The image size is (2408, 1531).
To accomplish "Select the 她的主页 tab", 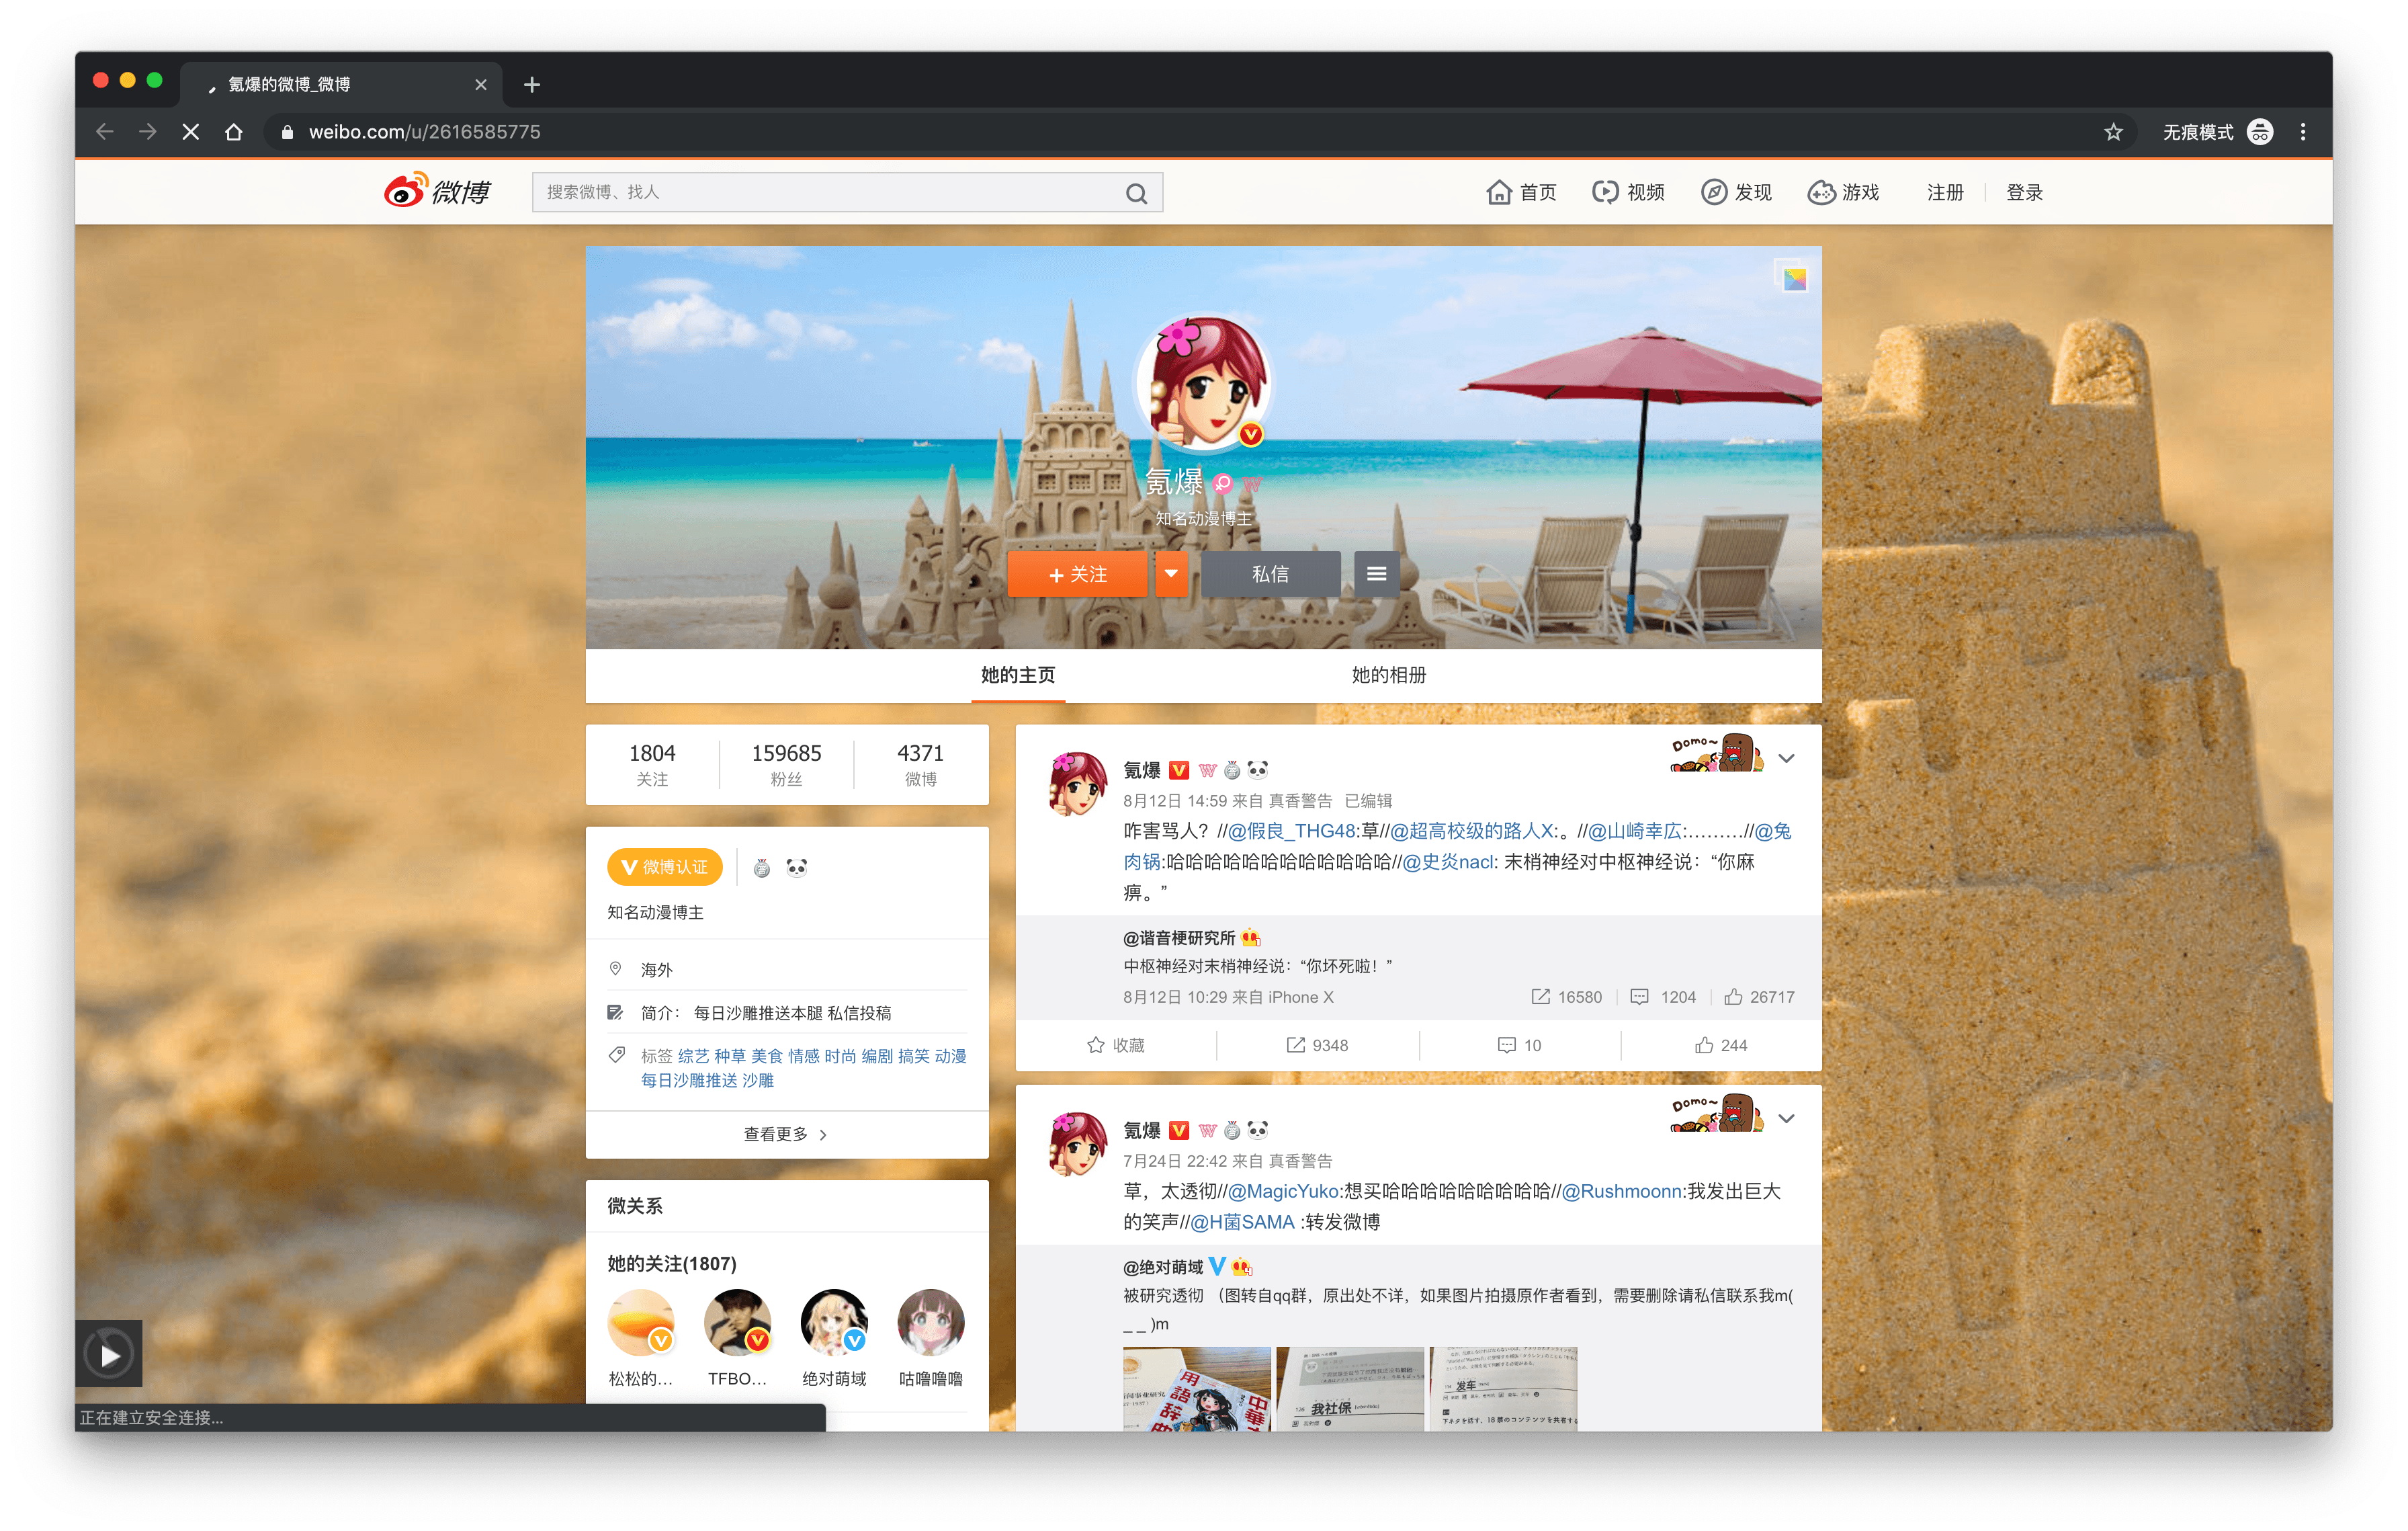I will point(1017,675).
